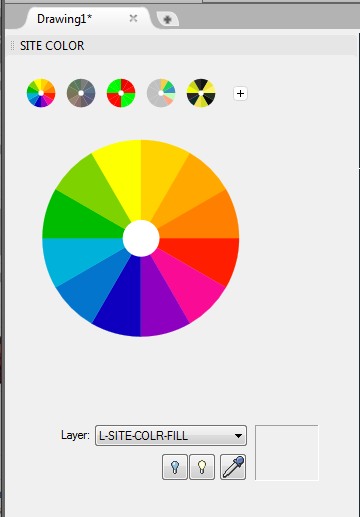
Task: Switch to the Drawing1 tab
Action: point(65,19)
